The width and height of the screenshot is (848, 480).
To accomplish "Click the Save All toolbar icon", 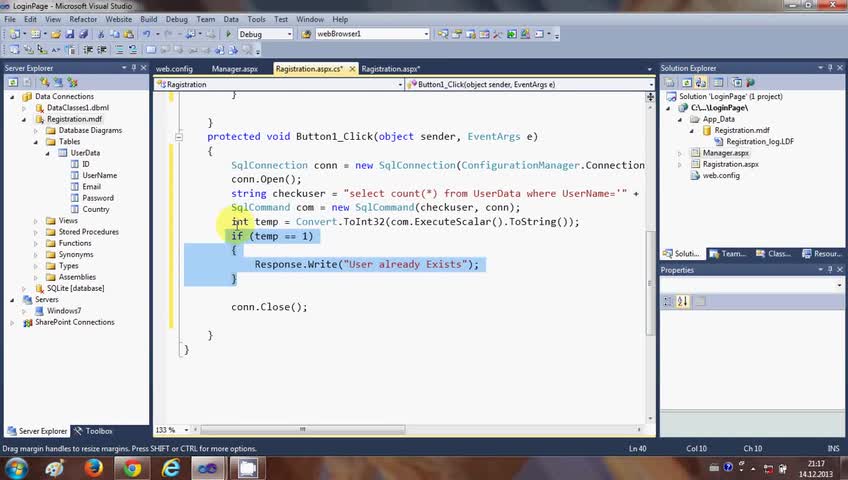I will tap(83, 34).
